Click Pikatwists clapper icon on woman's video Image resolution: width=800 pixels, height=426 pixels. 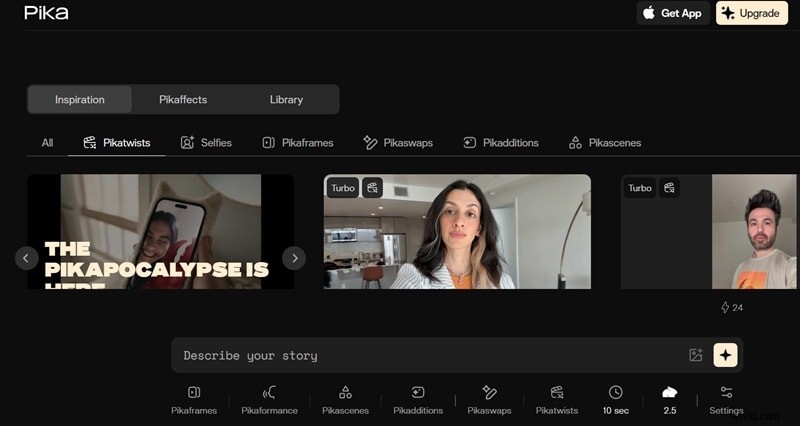[372, 188]
